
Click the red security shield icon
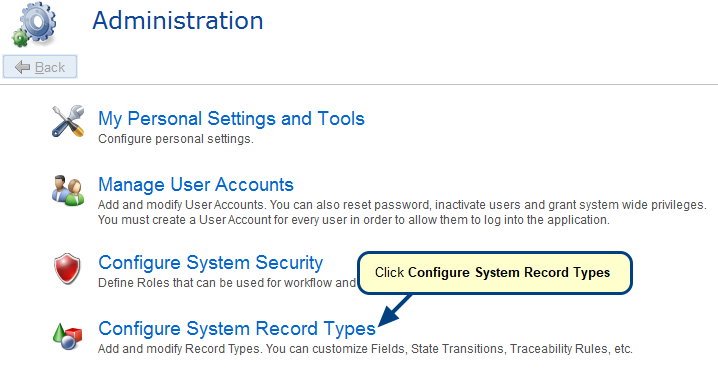67,268
